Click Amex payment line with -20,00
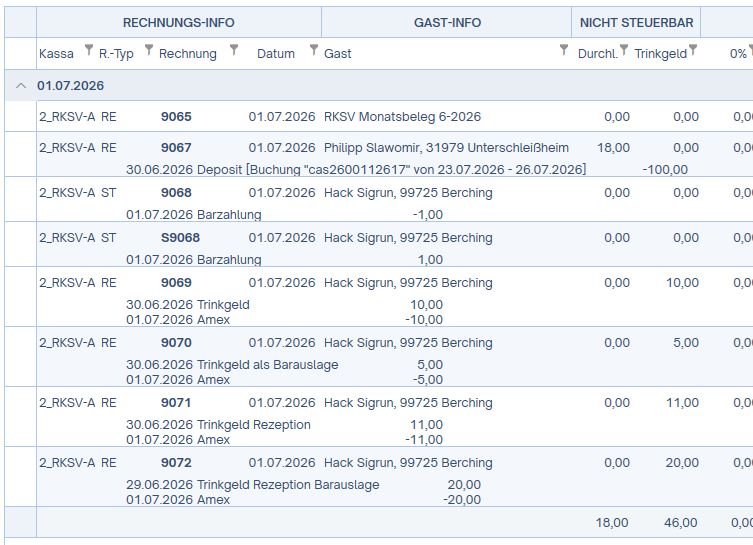753x545 pixels. [x=304, y=500]
